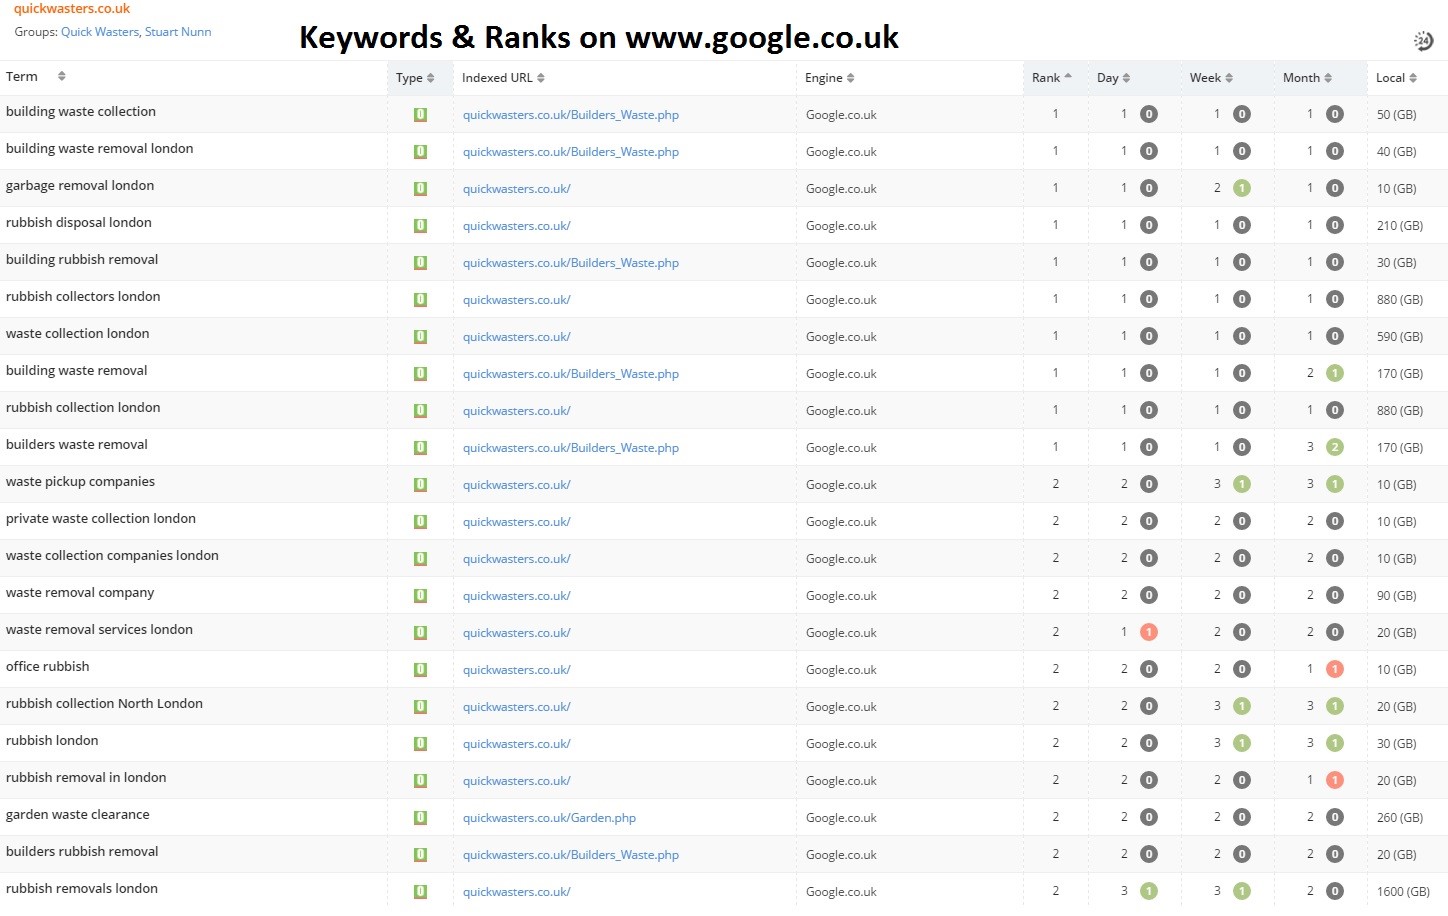Viewport: 1448px width, 916px height.
Task: Click grey month badge for private waste collection london
Action: 1335,521
